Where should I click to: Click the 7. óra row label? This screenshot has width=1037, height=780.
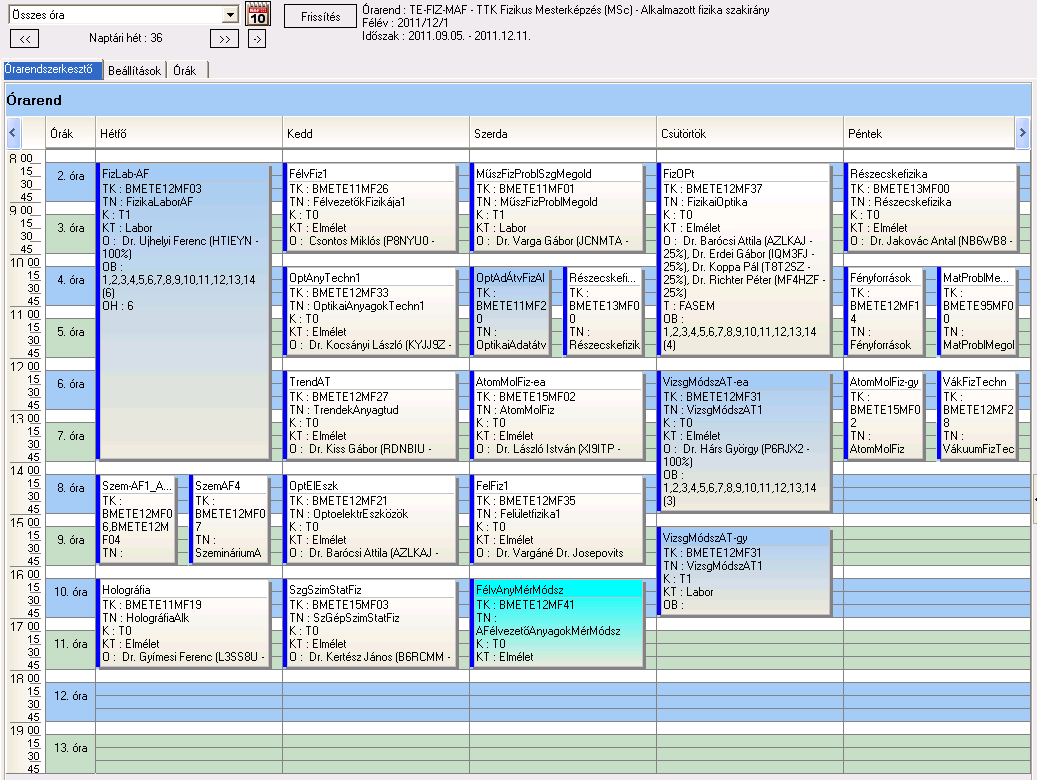click(x=71, y=436)
